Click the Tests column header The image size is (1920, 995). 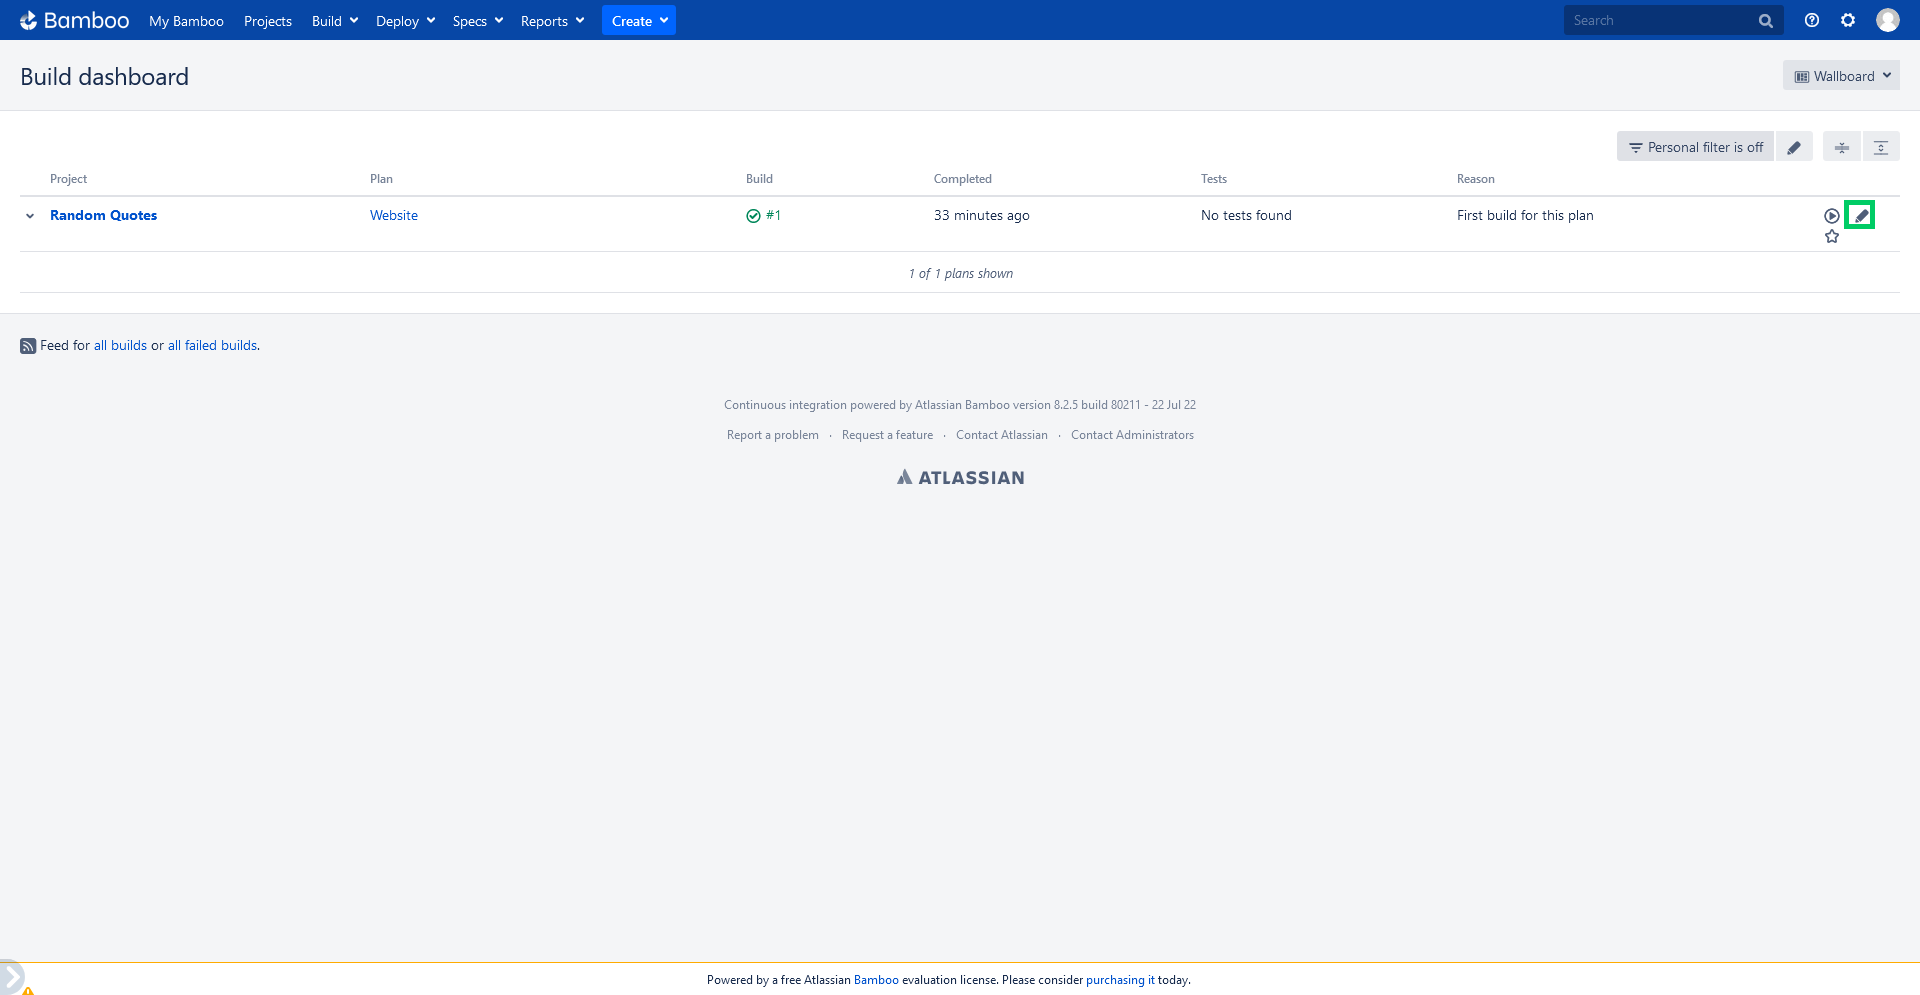1214,179
